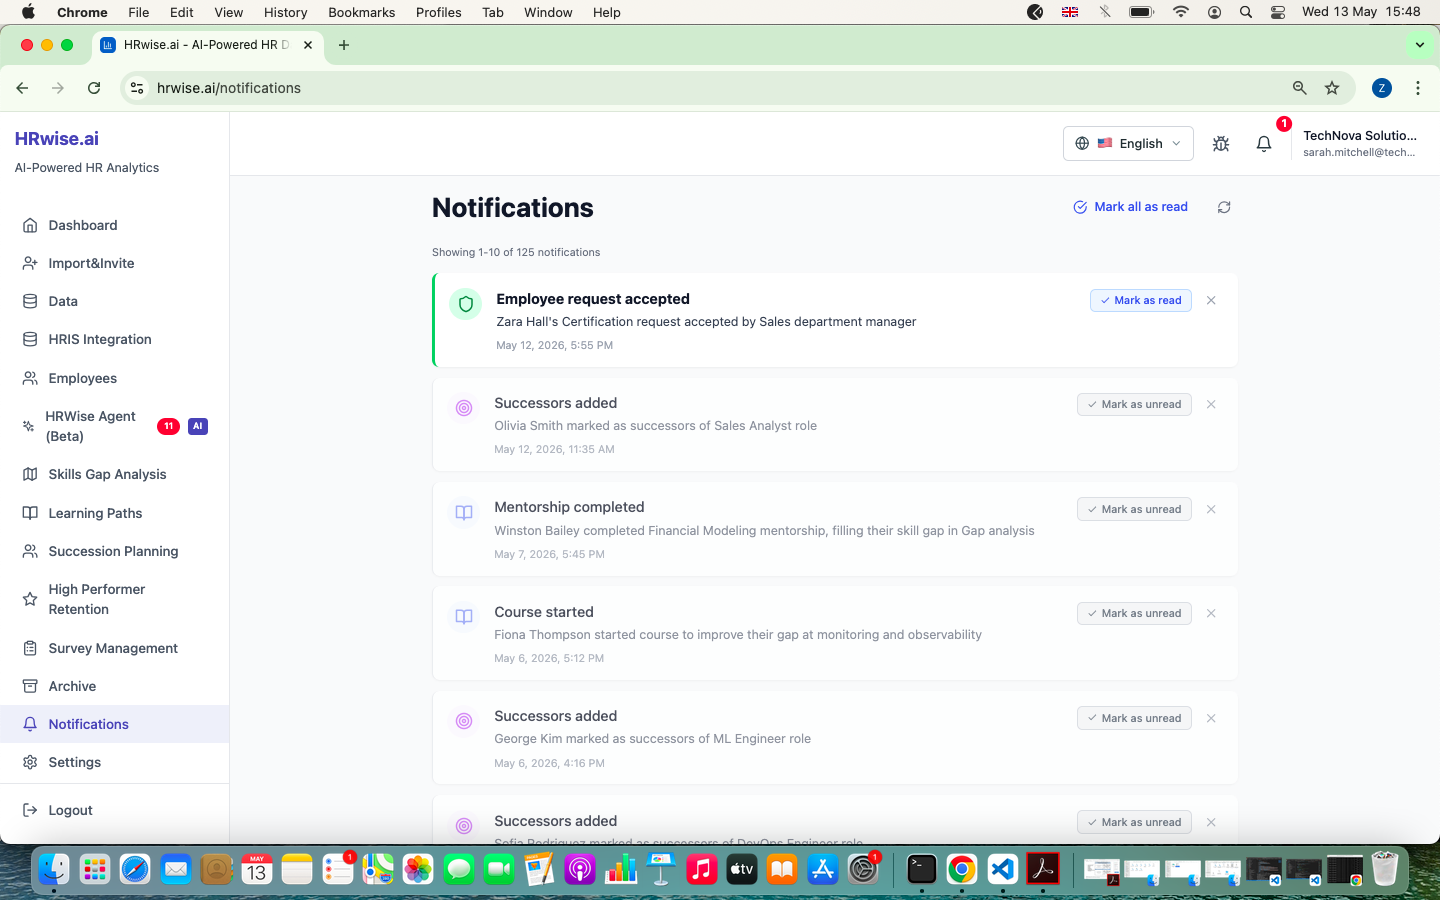The height and width of the screenshot is (900, 1440).
Task: Open the Mentorship completed notification text
Action: pyautogui.click(x=764, y=531)
